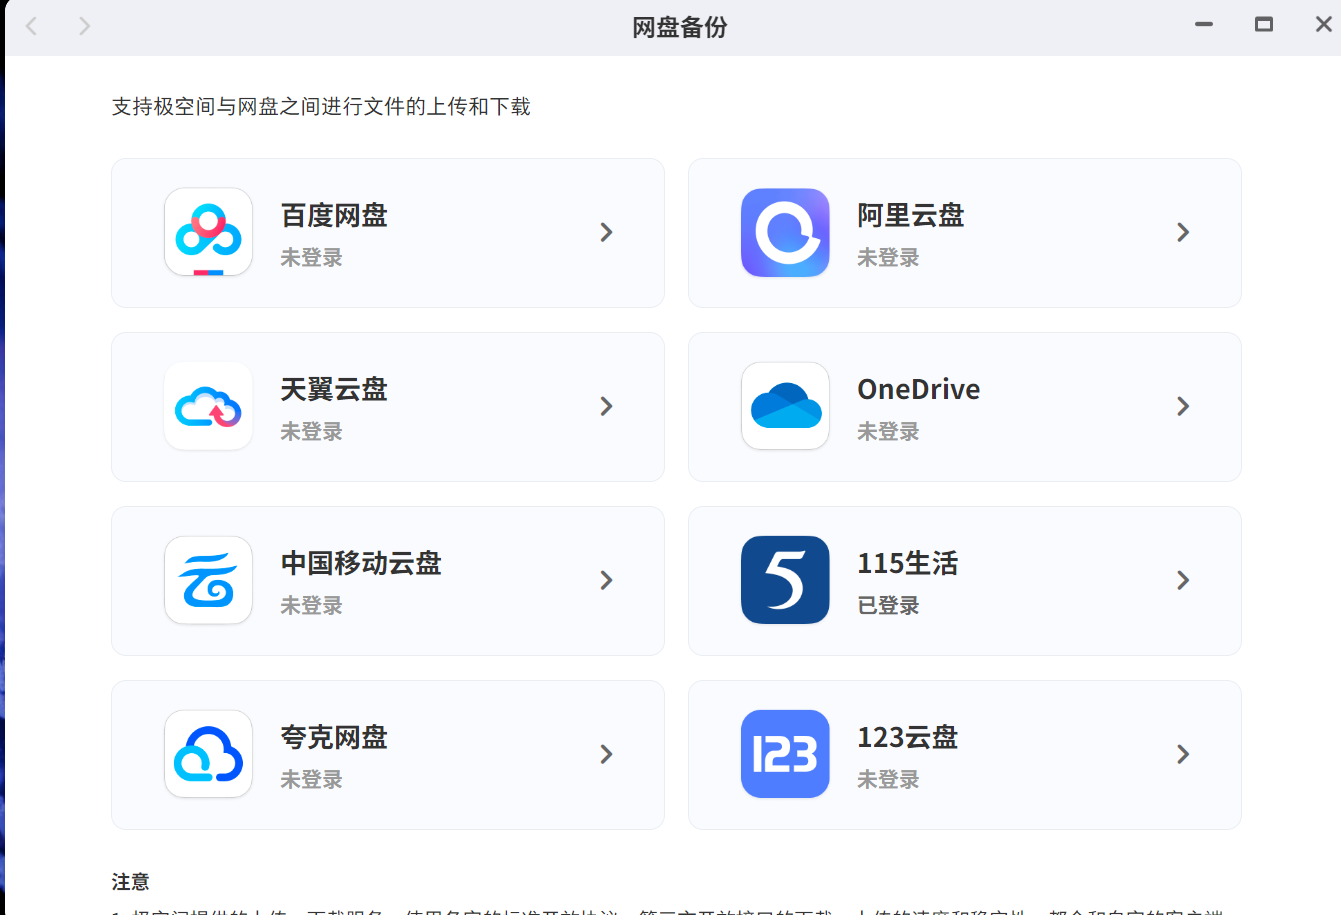Select the 中国移动云盘 icon
The height and width of the screenshot is (915, 1341).
(x=208, y=580)
